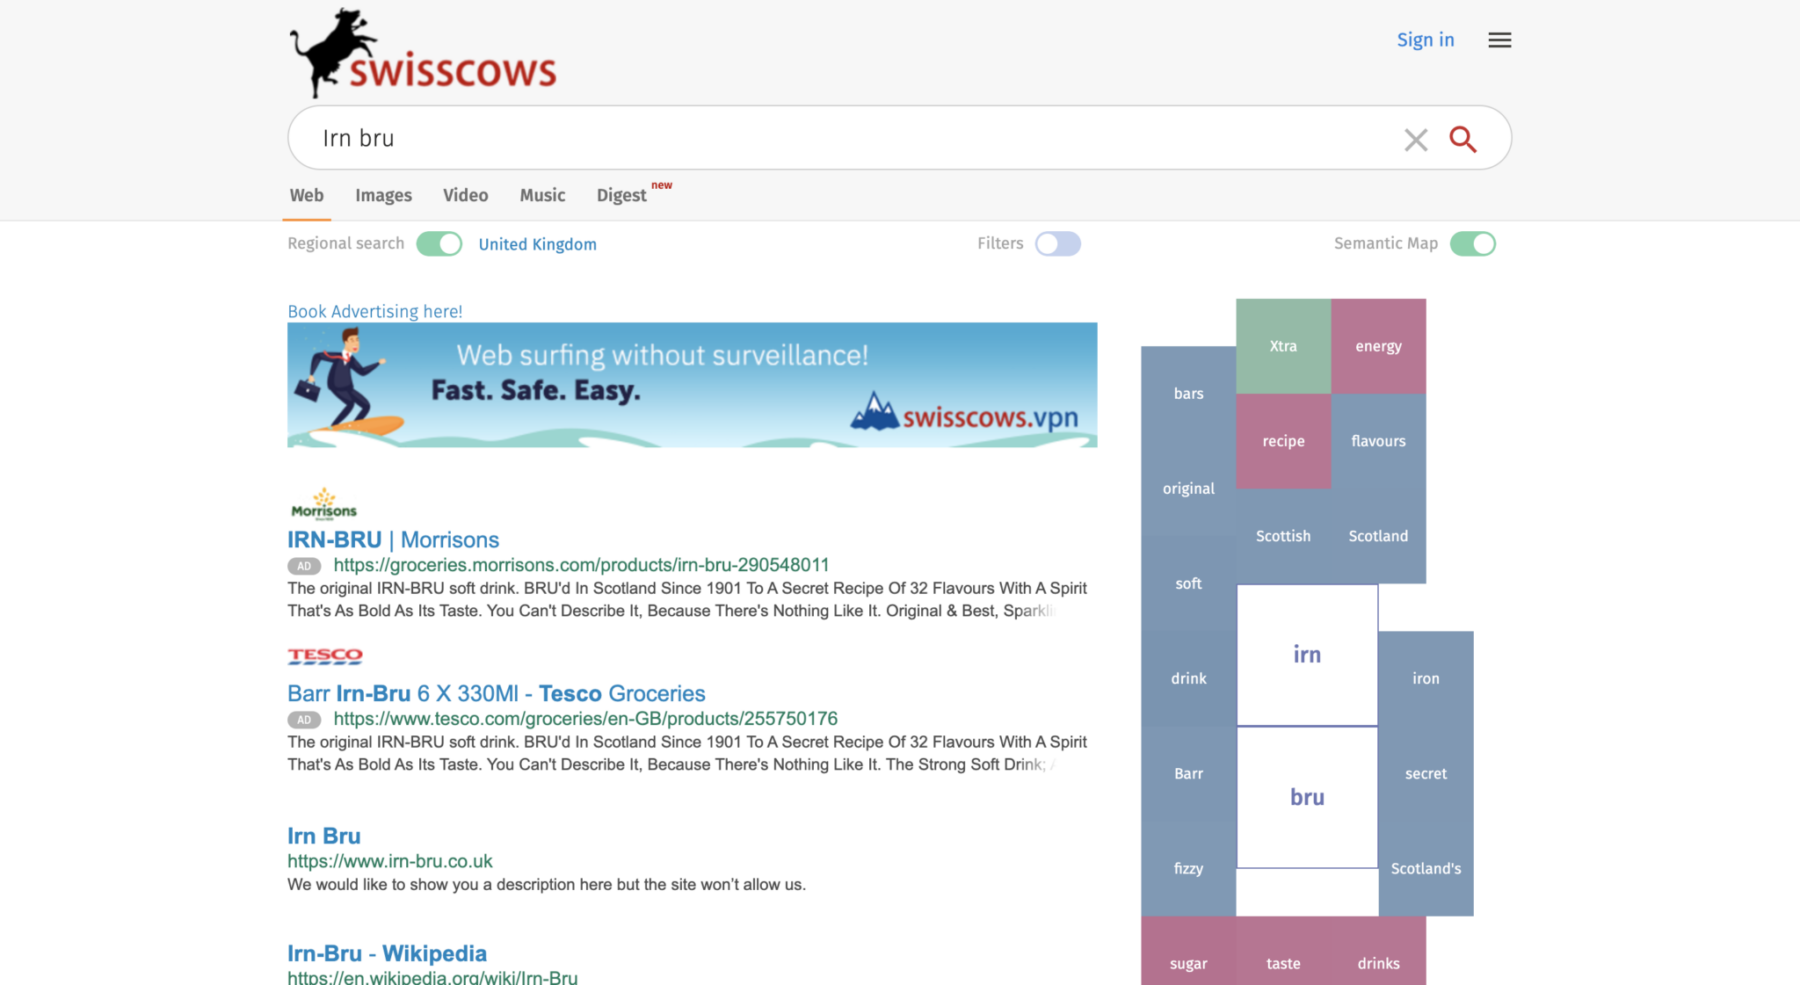Image resolution: width=1800 pixels, height=985 pixels.
Task: Click the Scotland semantic map tile
Action: coord(1378,536)
